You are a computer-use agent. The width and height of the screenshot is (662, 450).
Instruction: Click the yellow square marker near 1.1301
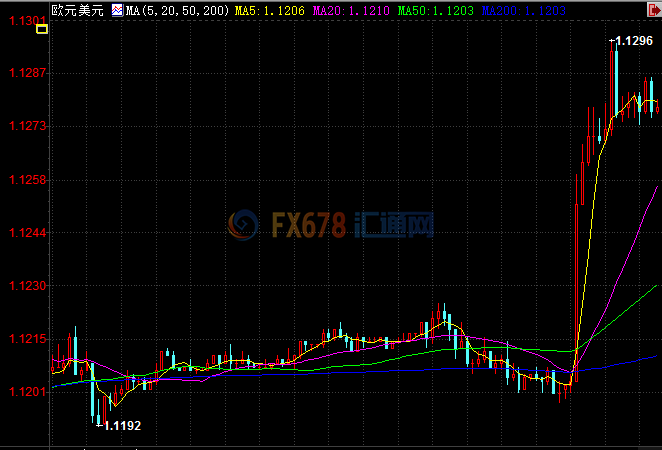[x=42, y=29]
